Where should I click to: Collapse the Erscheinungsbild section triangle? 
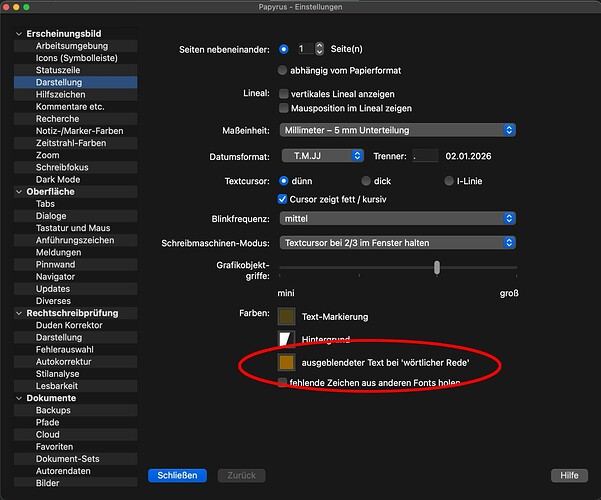point(17,33)
